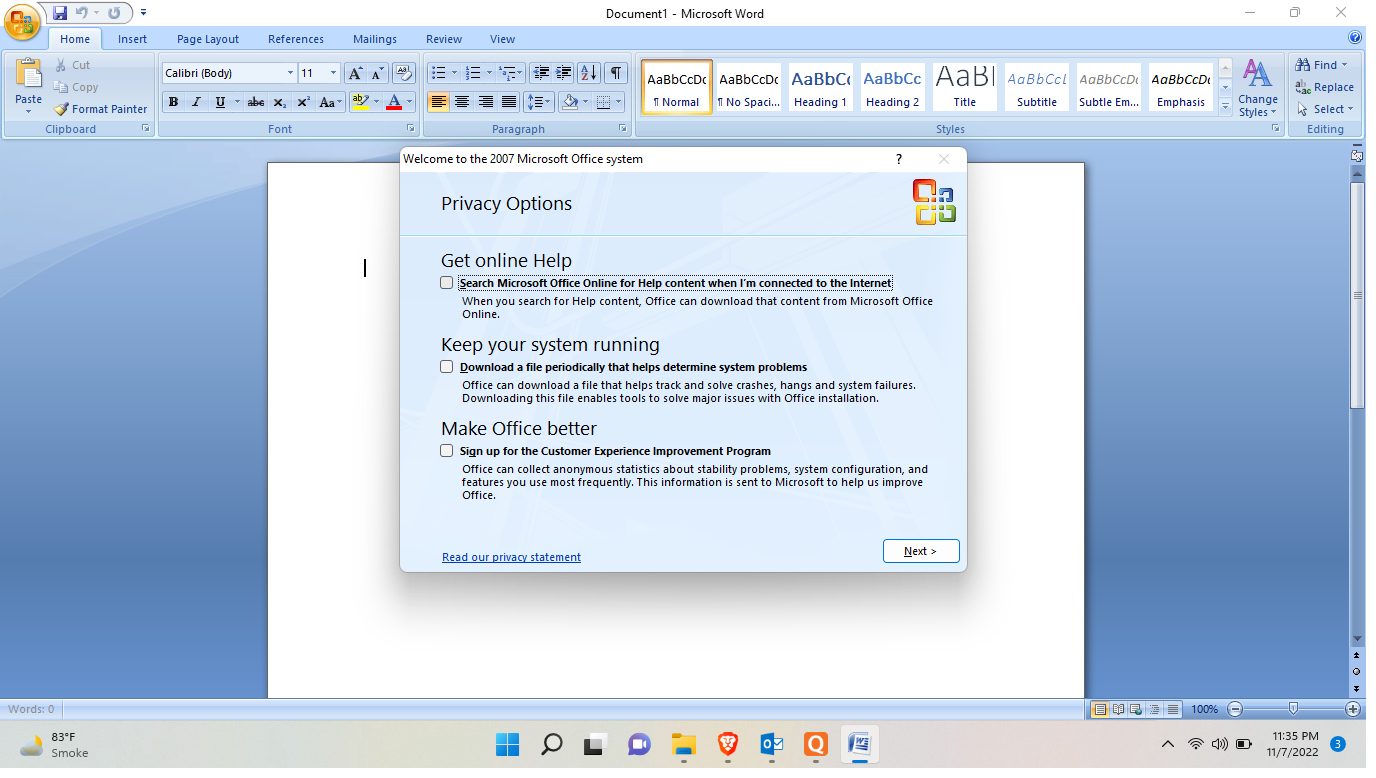
Task: Click the ? help button in dialog
Action: (x=899, y=159)
